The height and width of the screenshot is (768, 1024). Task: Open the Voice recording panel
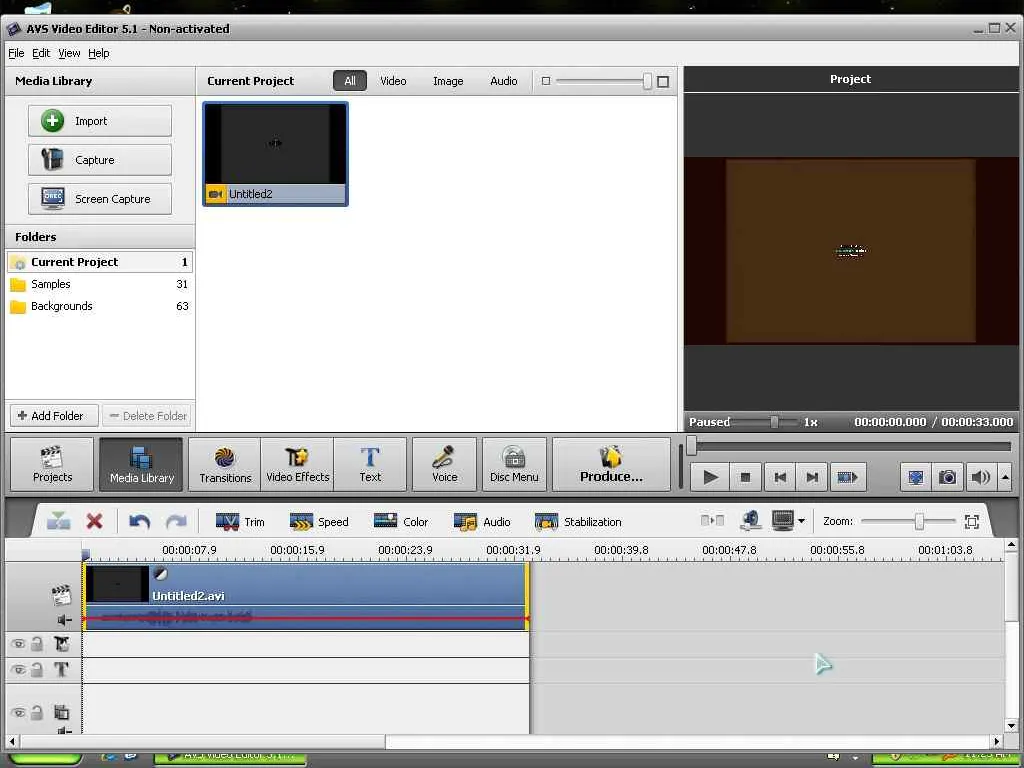(445, 464)
